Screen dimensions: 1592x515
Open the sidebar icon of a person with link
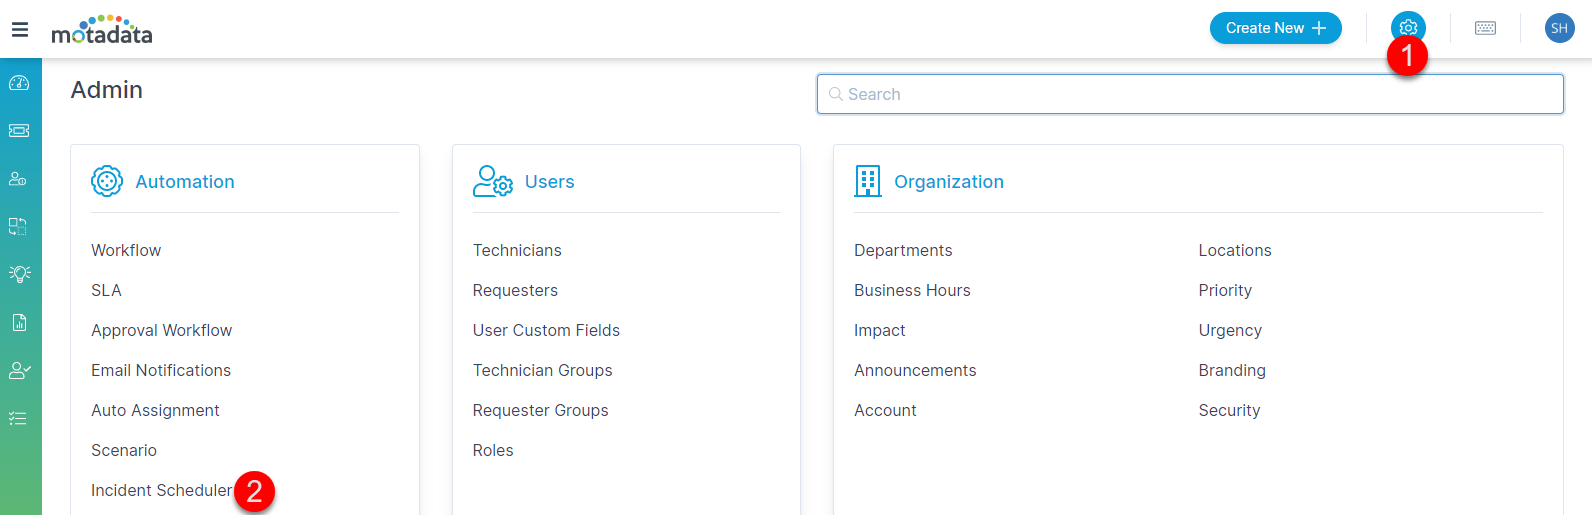18,179
